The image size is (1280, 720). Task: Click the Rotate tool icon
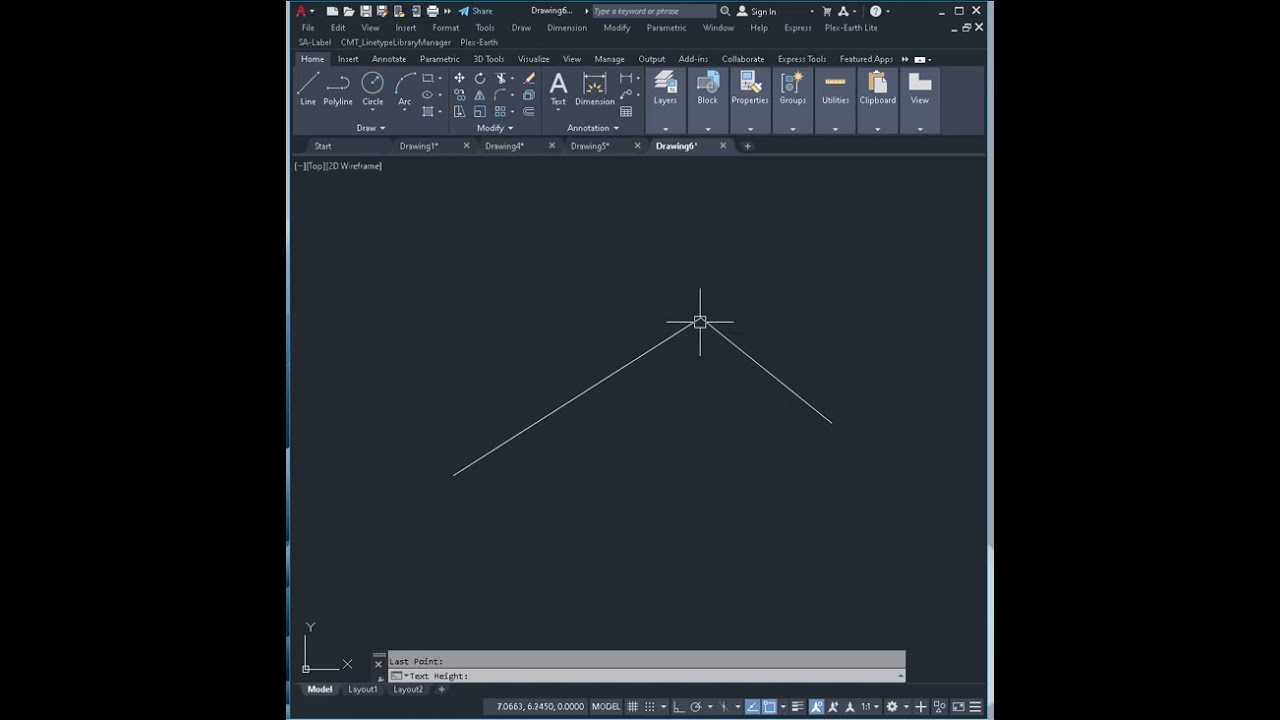[480, 78]
